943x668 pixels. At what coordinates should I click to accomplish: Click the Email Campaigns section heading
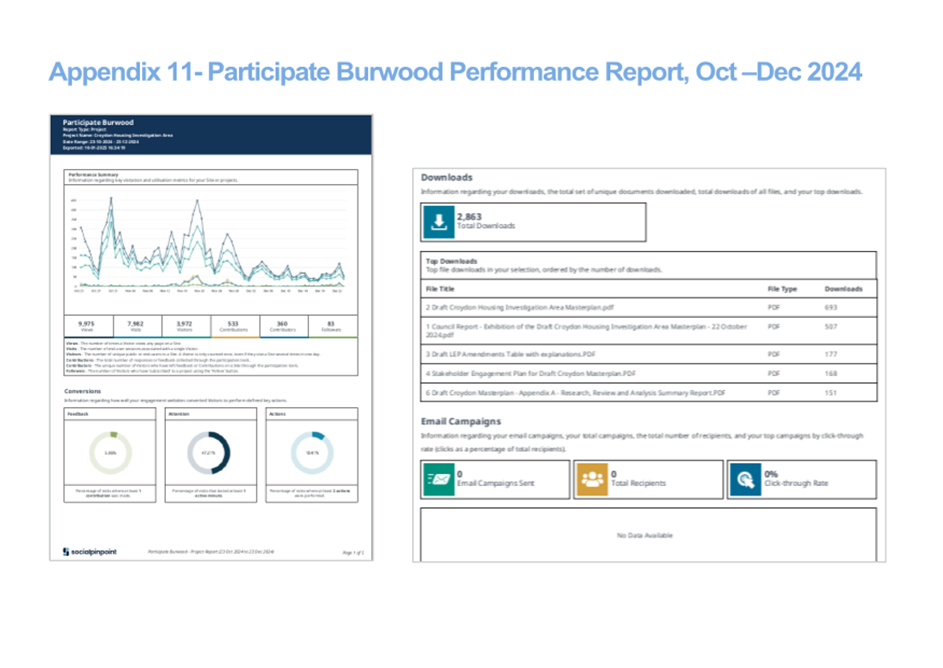(x=461, y=421)
